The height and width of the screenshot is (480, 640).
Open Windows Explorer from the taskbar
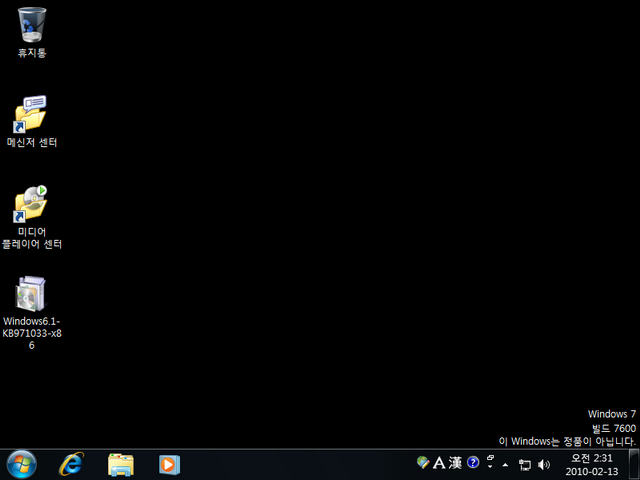[x=121, y=465]
